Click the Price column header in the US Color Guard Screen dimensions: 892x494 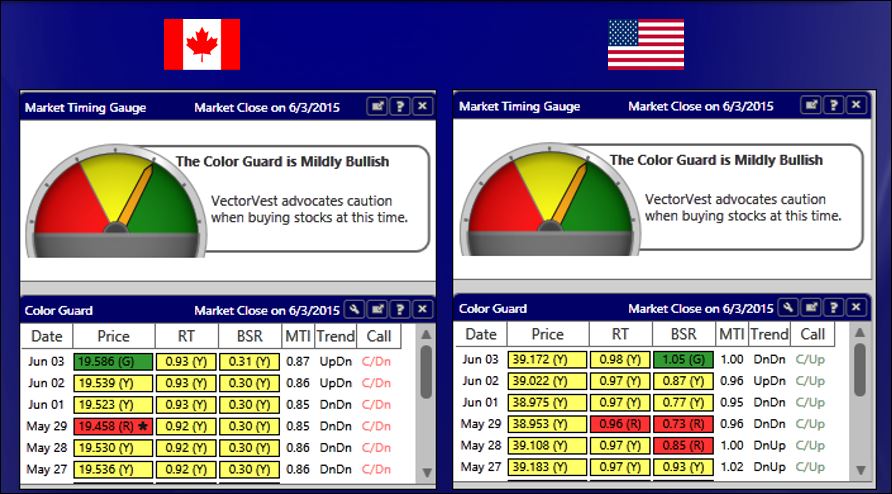click(548, 334)
